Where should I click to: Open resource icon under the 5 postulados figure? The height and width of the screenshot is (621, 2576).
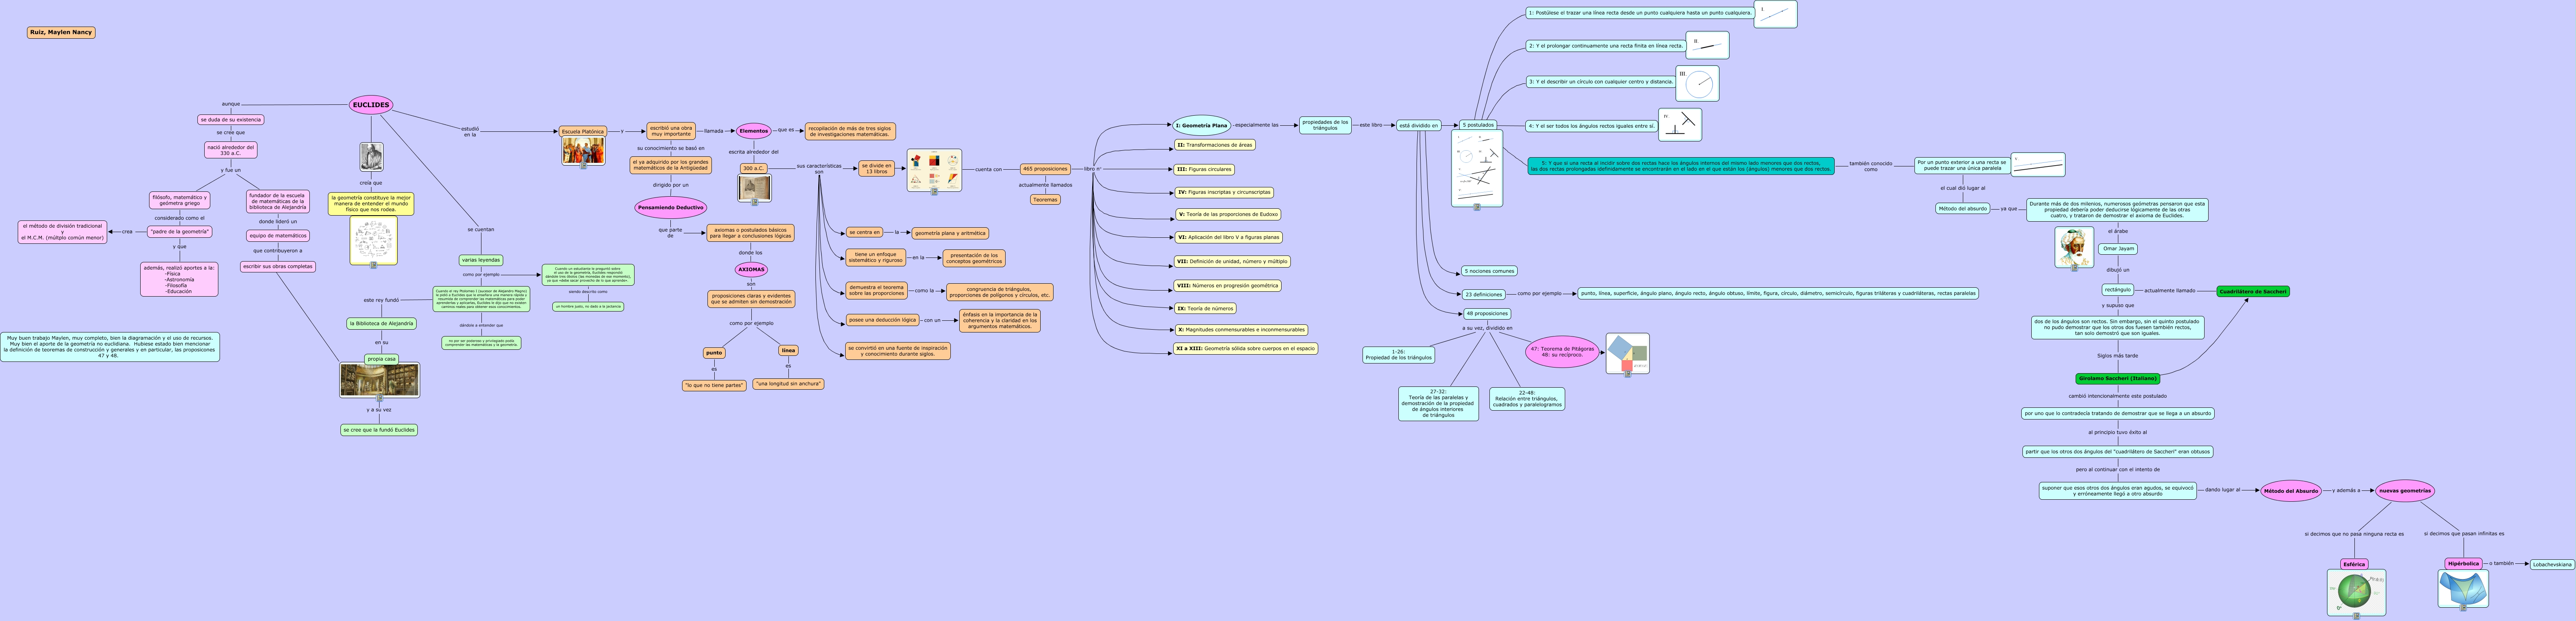tap(1477, 207)
